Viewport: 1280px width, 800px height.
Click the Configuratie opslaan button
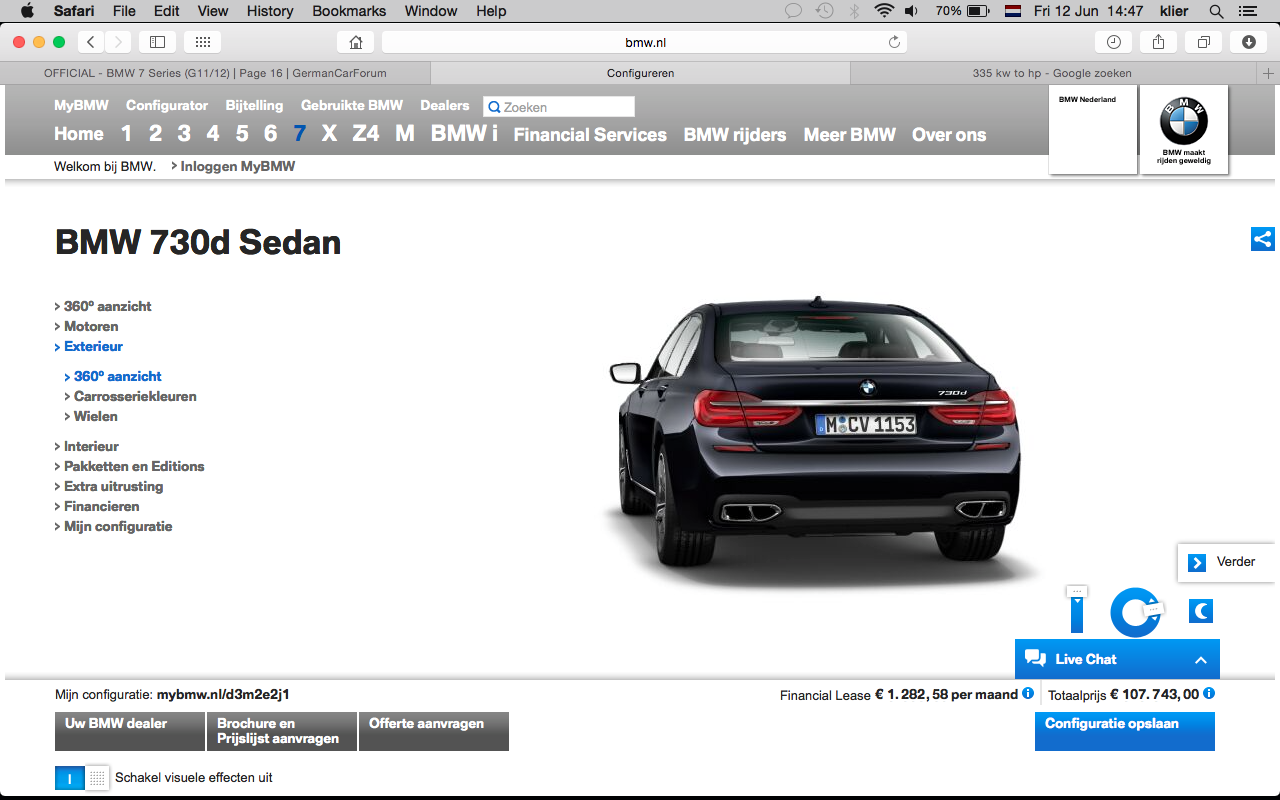click(1124, 730)
